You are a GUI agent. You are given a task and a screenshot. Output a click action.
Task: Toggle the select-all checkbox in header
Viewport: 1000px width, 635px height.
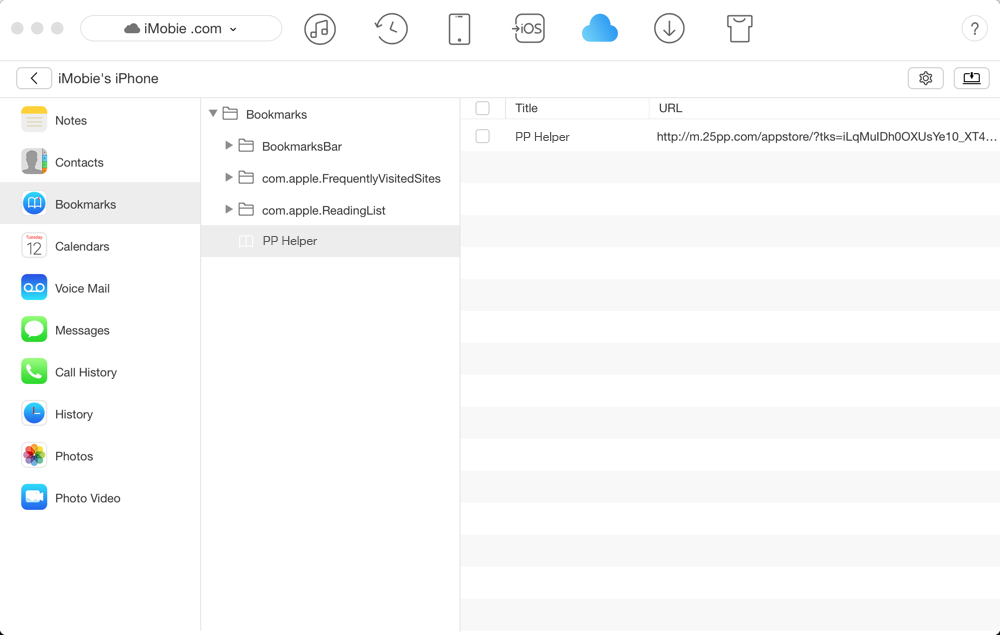483,108
